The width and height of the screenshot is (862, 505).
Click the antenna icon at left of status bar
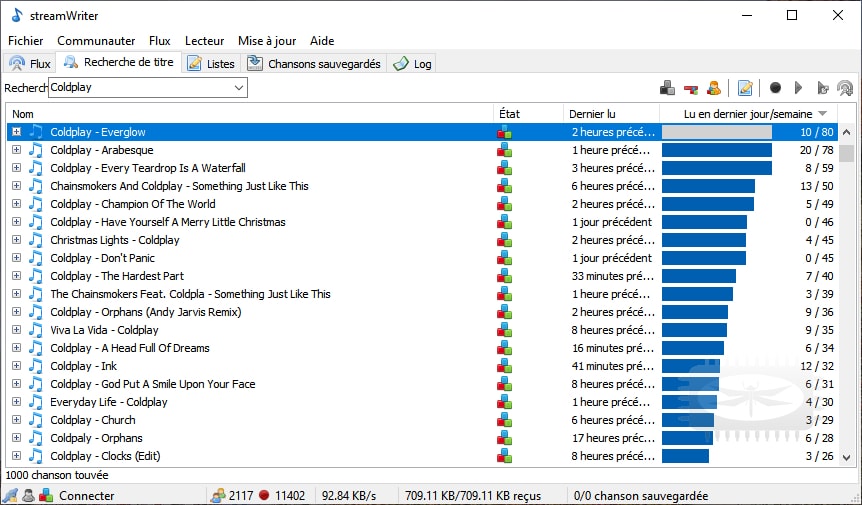click(x=10, y=495)
